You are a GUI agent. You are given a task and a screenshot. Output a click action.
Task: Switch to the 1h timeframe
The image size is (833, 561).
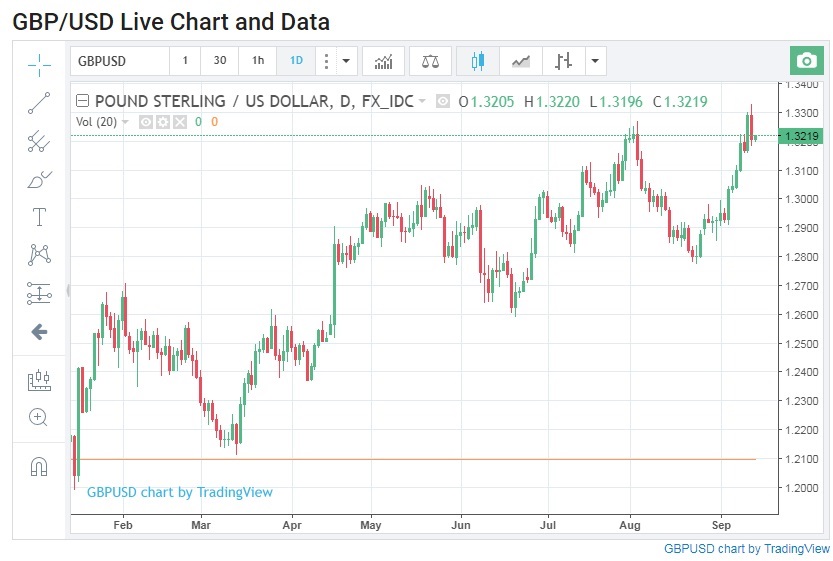(x=258, y=61)
